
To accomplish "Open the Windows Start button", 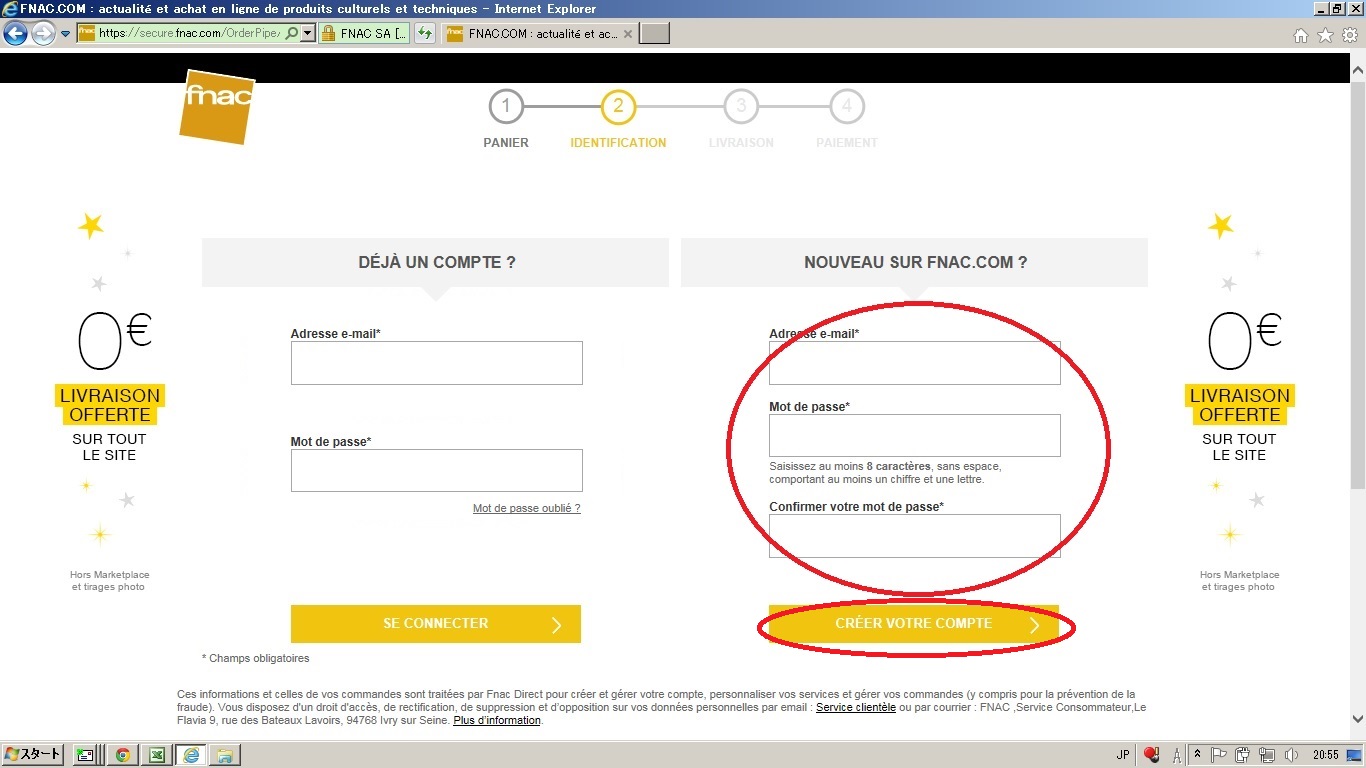I will tap(33, 754).
